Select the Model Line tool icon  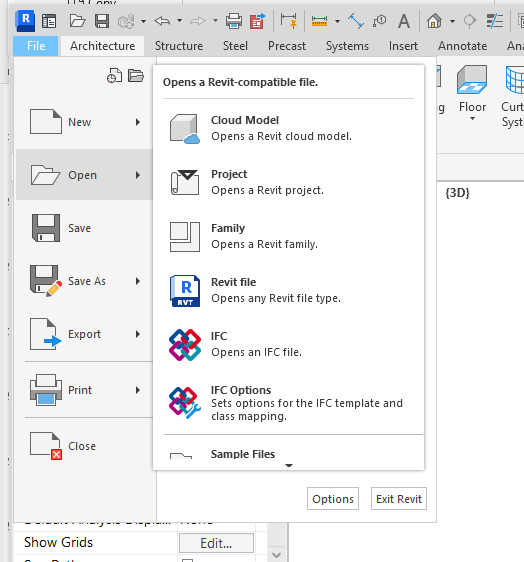pyautogui.click(x=356, y=21)
